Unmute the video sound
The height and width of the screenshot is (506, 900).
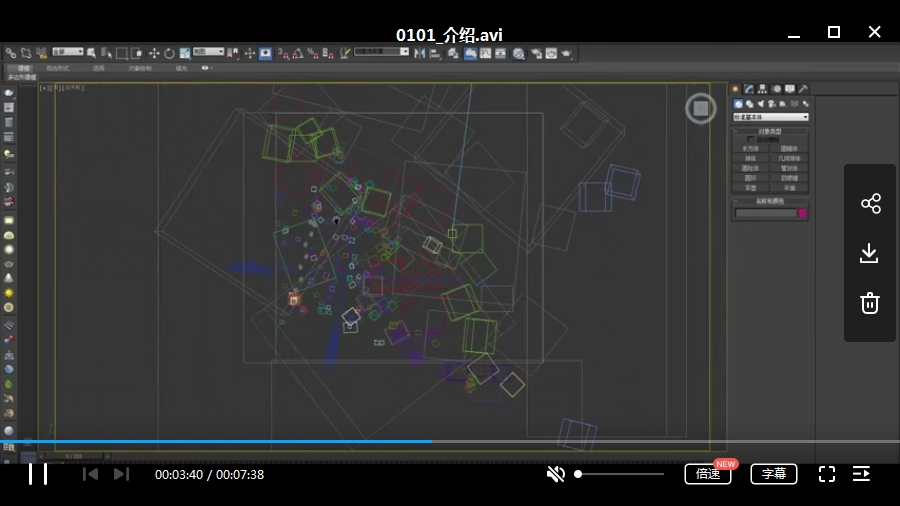(x=556, y=474)
